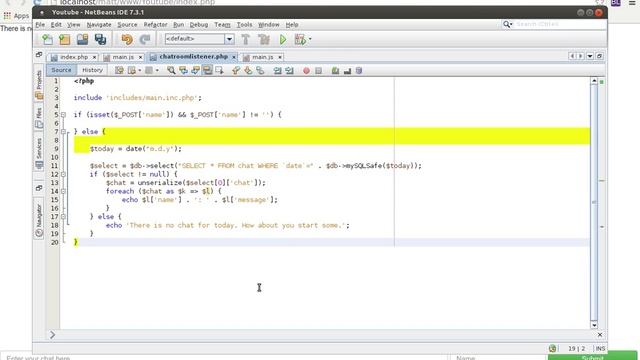Collapse code fold at line 5
Image resolution: width=640 pixels, height=360 pixels.
[x=63, y=115]
